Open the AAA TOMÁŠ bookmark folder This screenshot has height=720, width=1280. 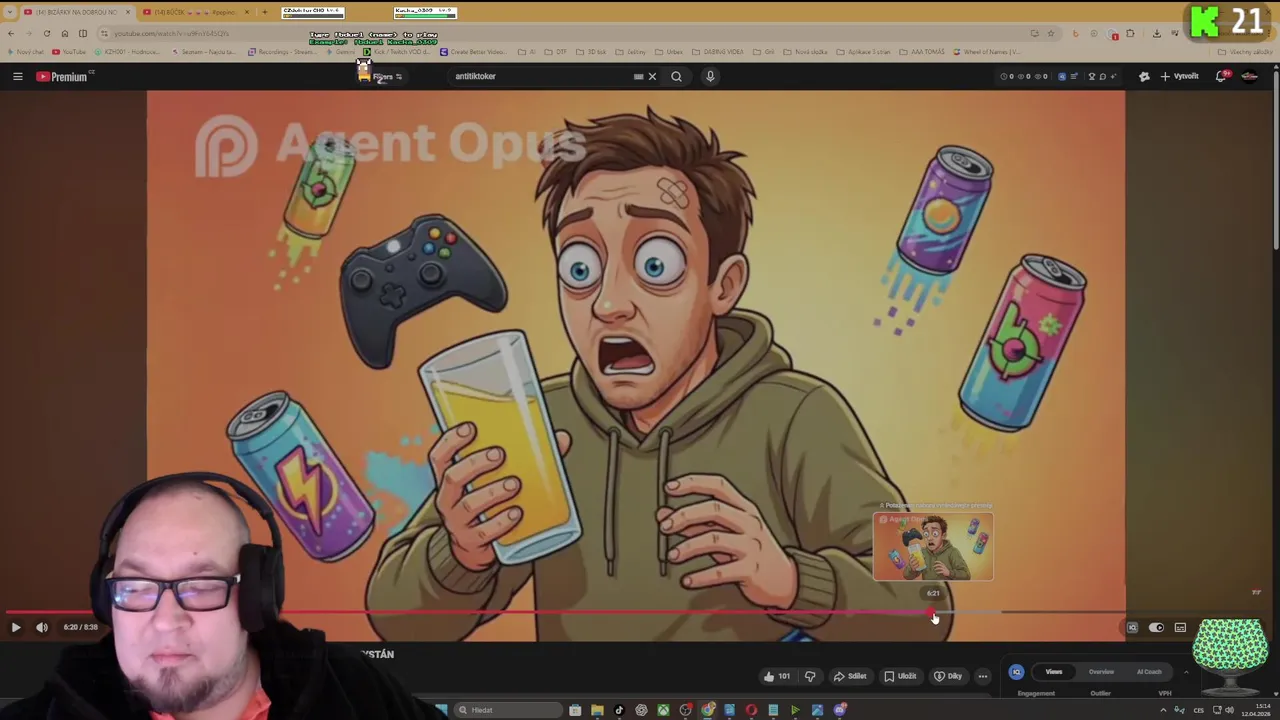(922, 52)
